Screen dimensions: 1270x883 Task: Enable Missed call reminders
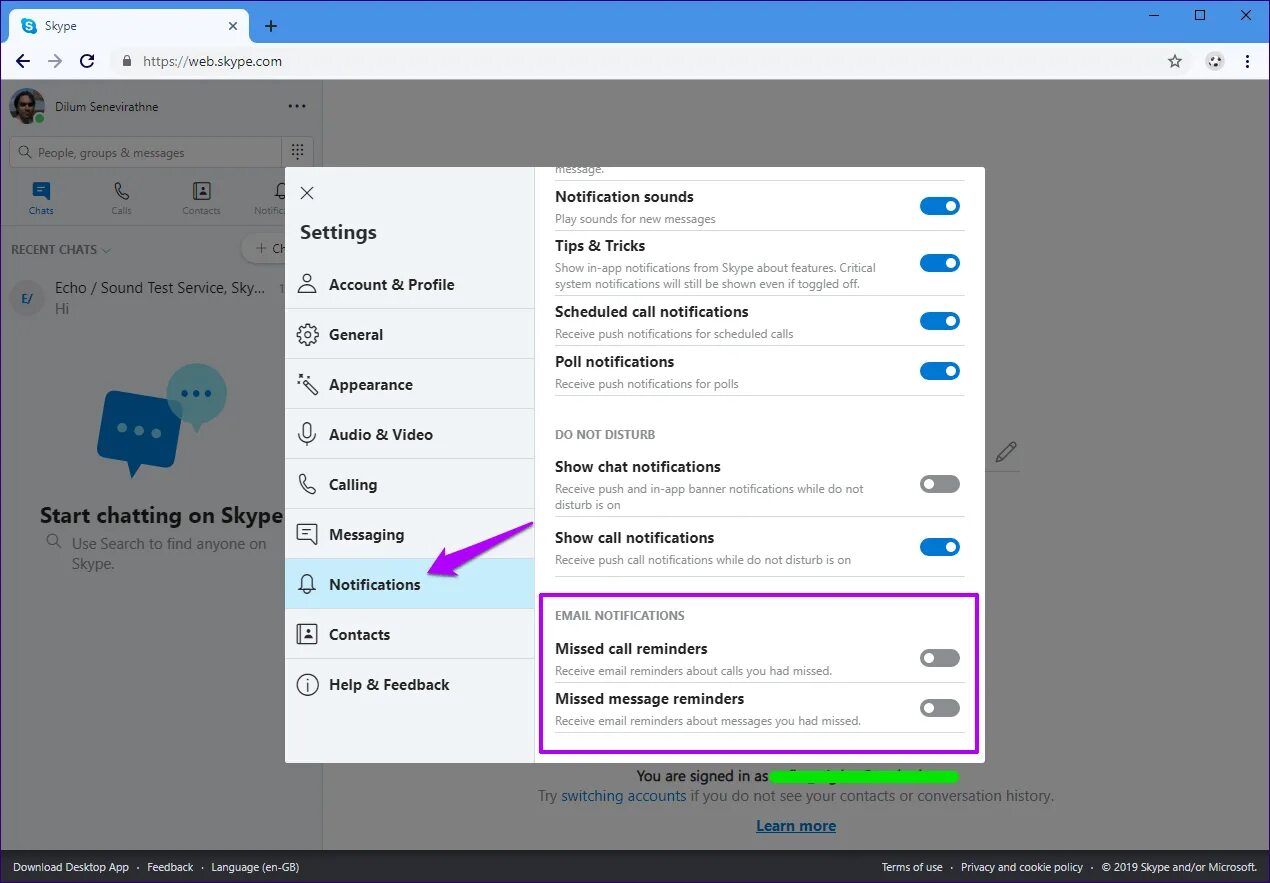939,658
